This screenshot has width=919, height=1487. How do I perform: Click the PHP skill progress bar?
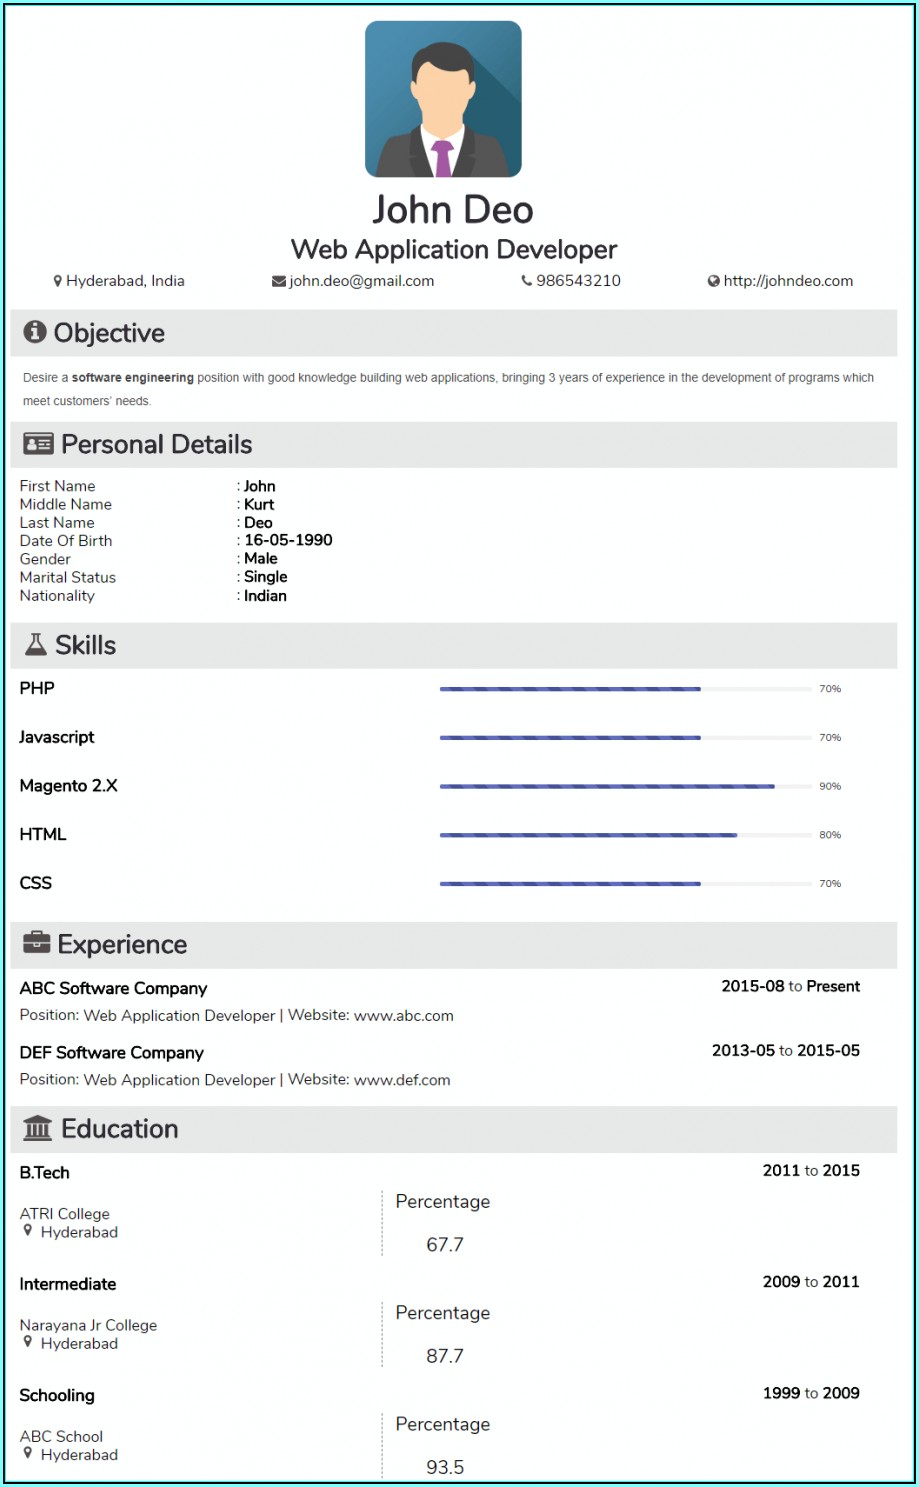pyautogui.click(x=625, y=689)
